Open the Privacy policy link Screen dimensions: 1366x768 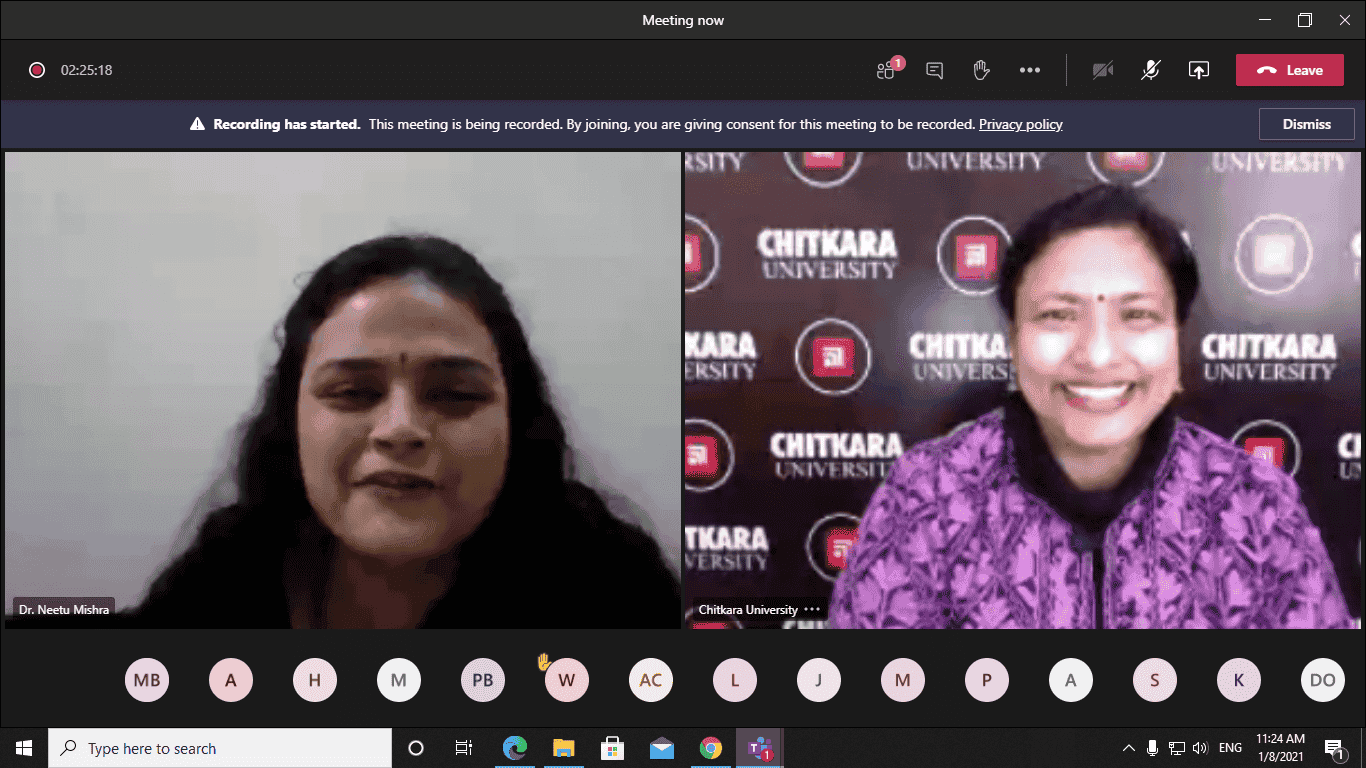[1021, 125]
